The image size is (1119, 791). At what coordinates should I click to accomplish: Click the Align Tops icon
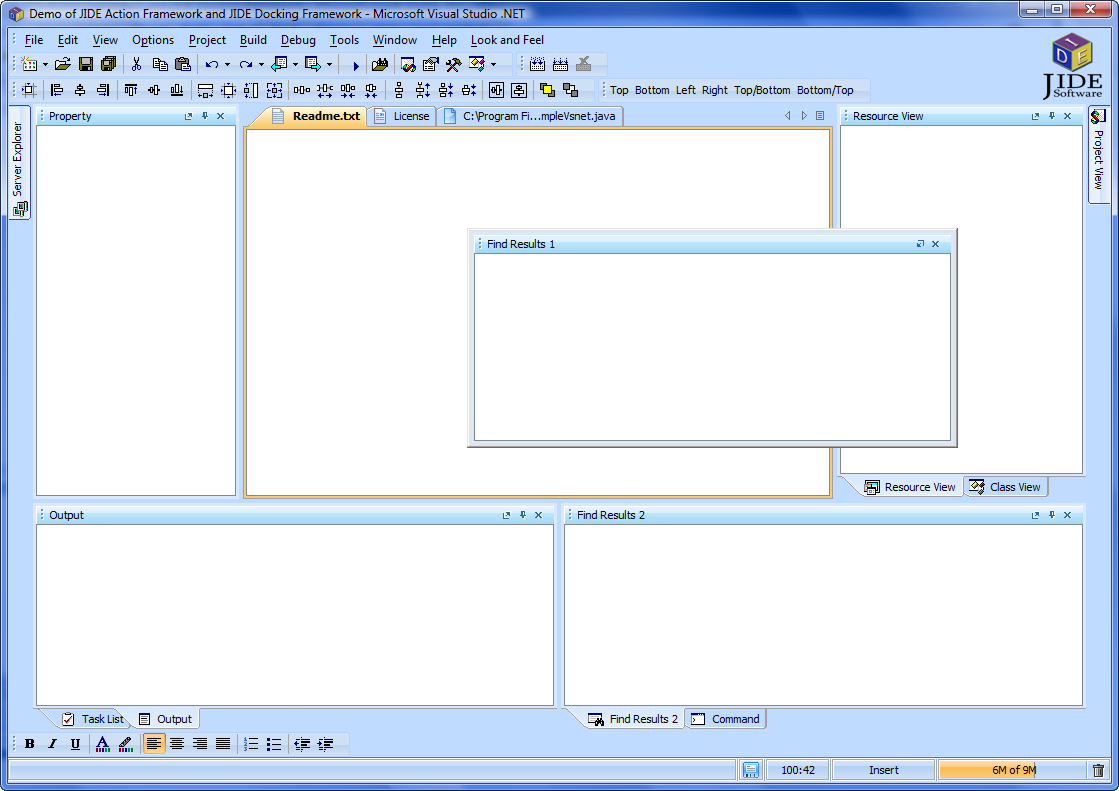(x=131, y=90)
